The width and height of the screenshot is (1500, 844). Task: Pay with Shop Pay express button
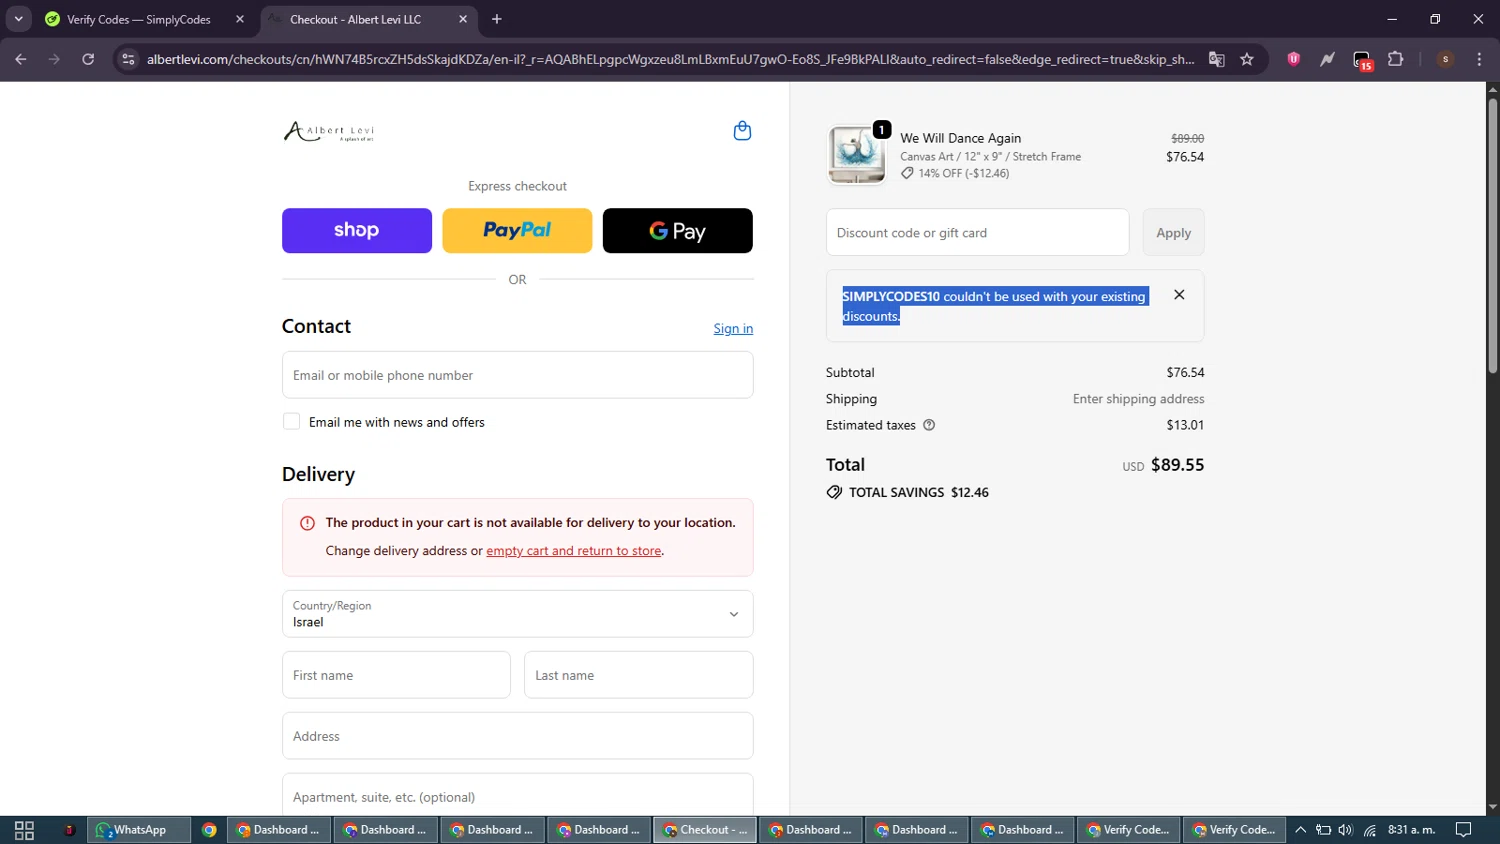[x=357, y=230]
